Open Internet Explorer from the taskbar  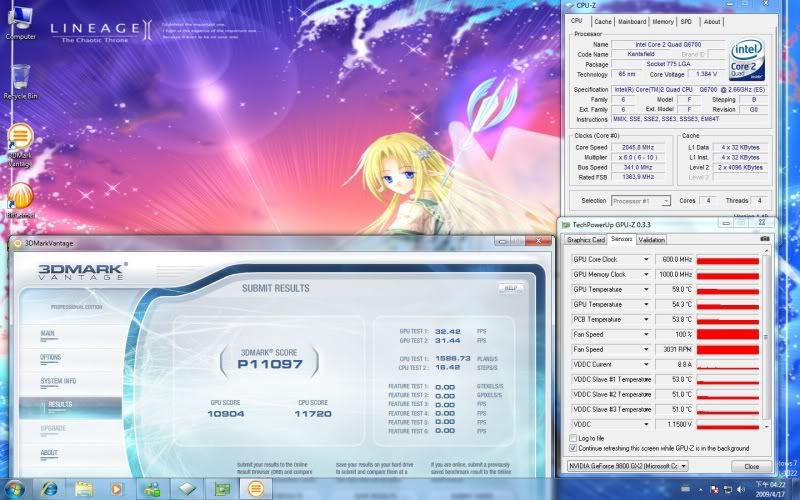(49, 488)
